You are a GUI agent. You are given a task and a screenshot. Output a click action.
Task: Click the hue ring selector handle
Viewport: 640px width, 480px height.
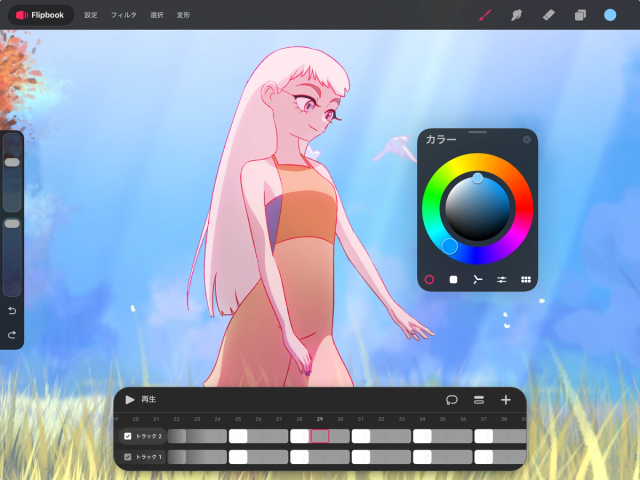click(449, 247)
